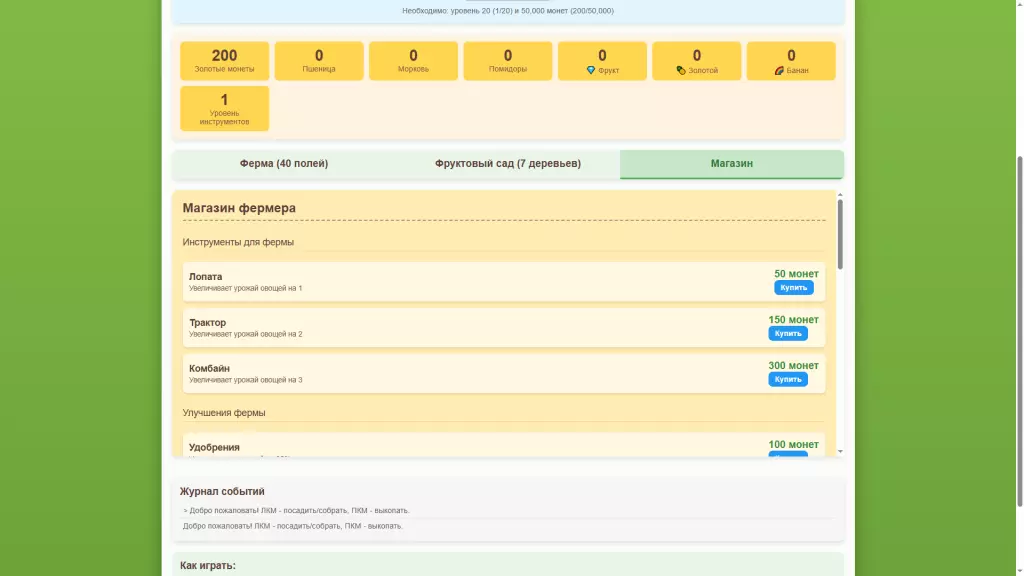Switch to the Ферма (40 полей) tab
This screenshot has height=576, width=1024.
[x=284, y=164]
